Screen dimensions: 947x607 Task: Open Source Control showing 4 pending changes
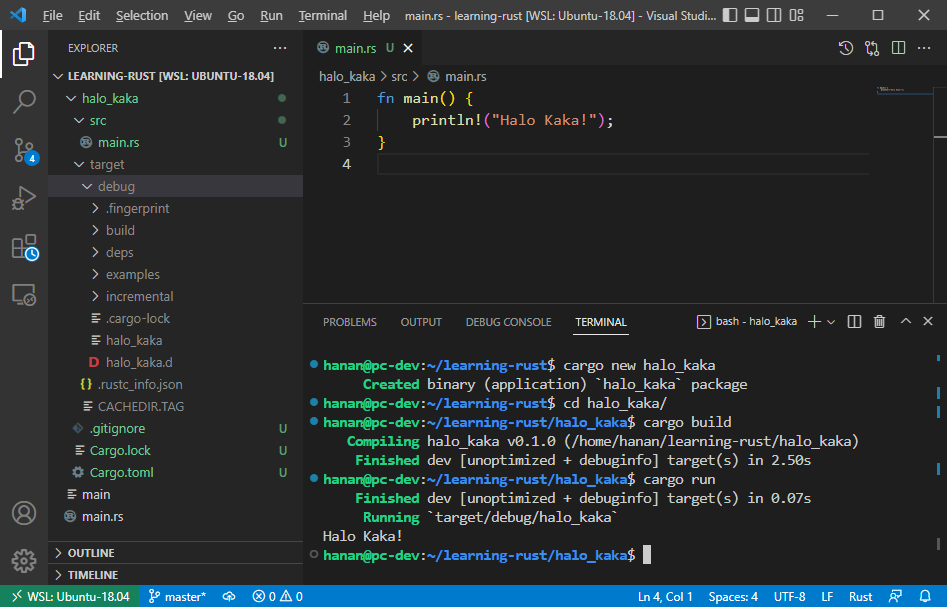[x=24, y=150]
